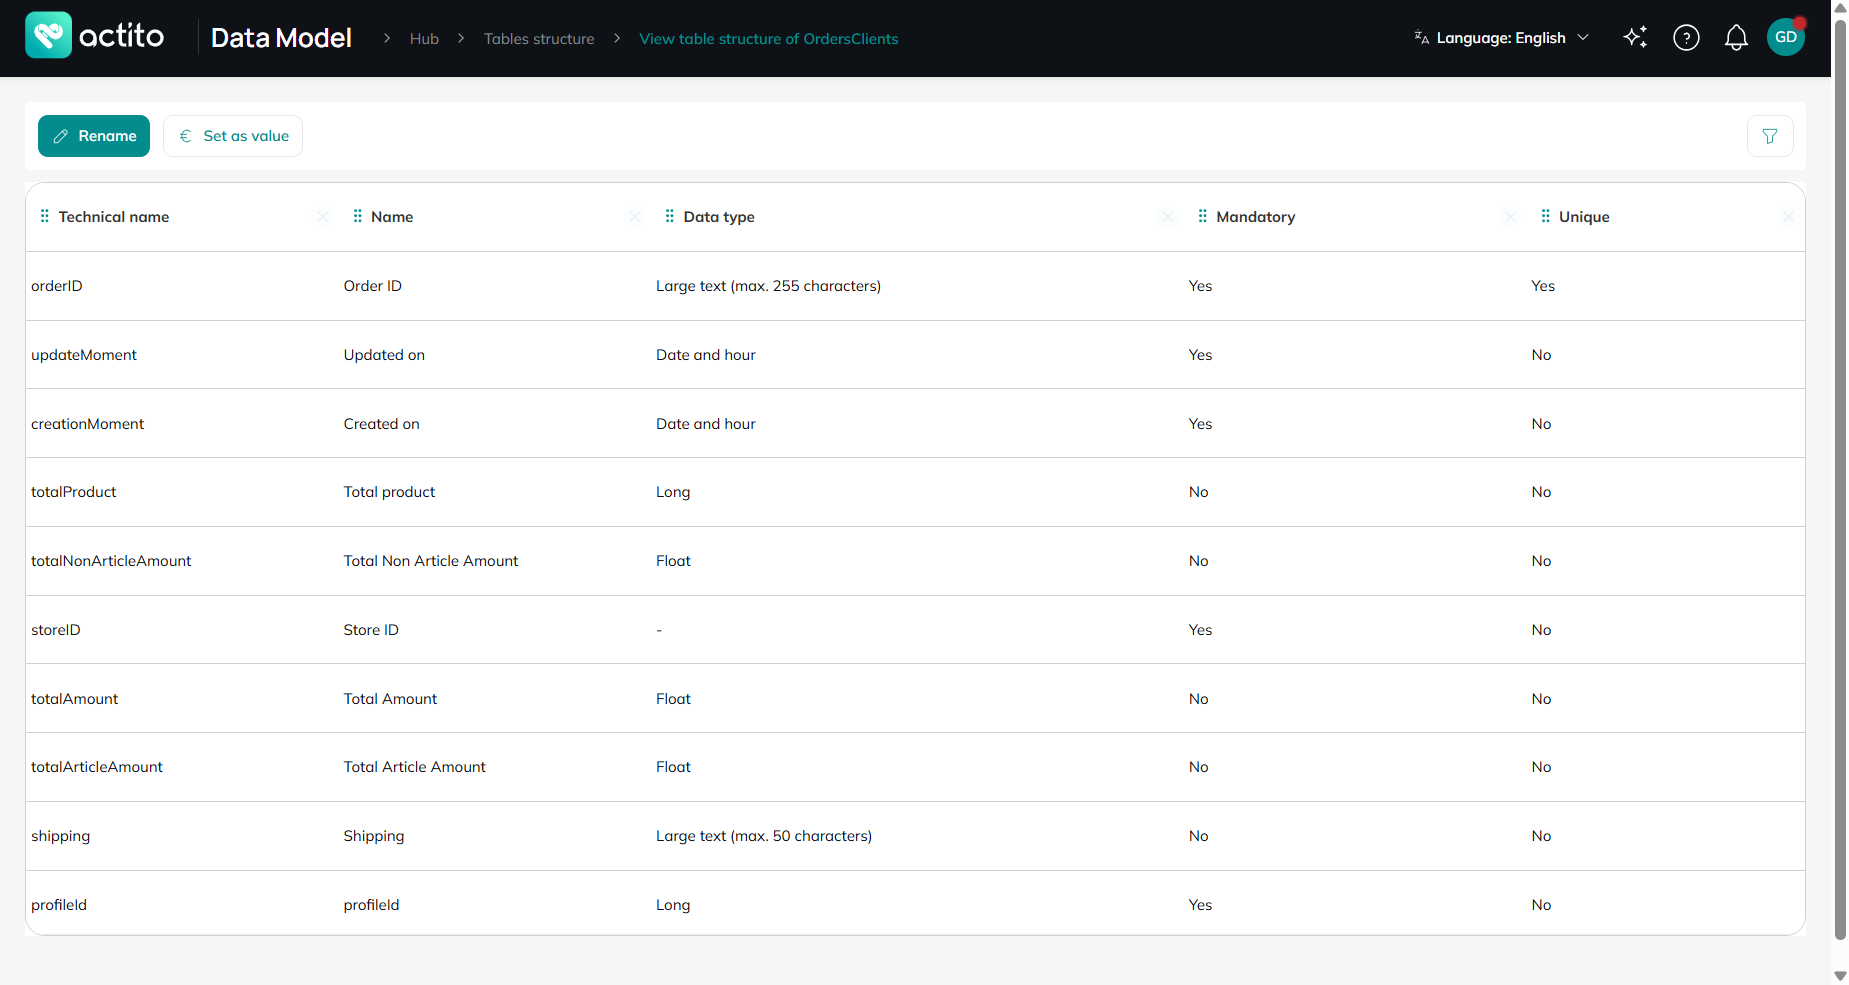Select the orderID row
This screenshot has width=1849, height=985.
915,286
